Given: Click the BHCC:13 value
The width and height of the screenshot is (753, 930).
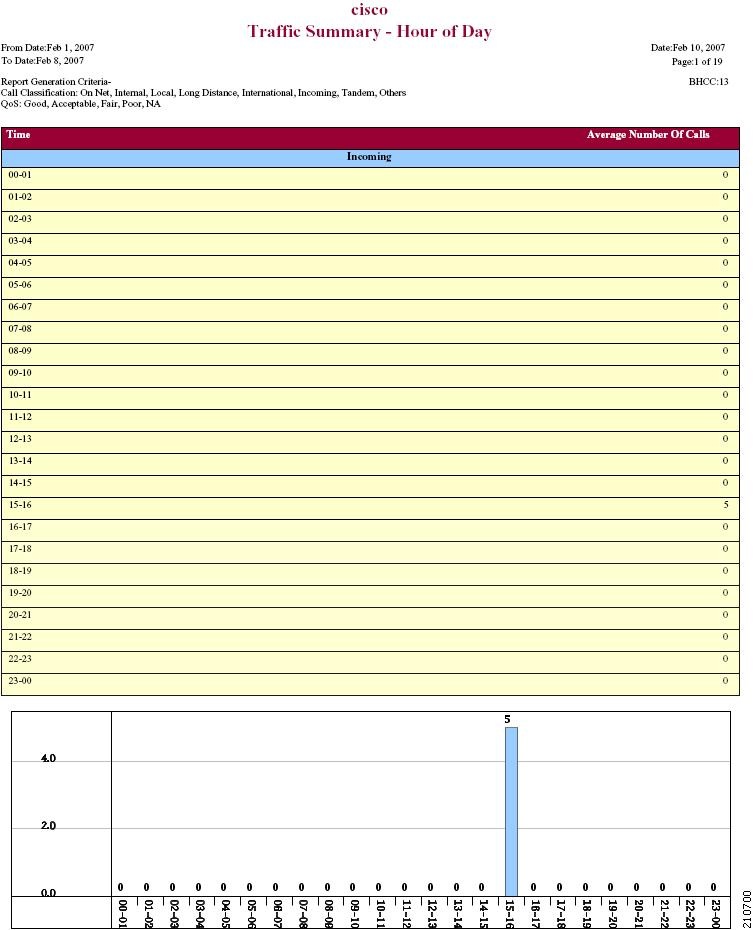Looking at the screenshot, I should tap(708, 82).
